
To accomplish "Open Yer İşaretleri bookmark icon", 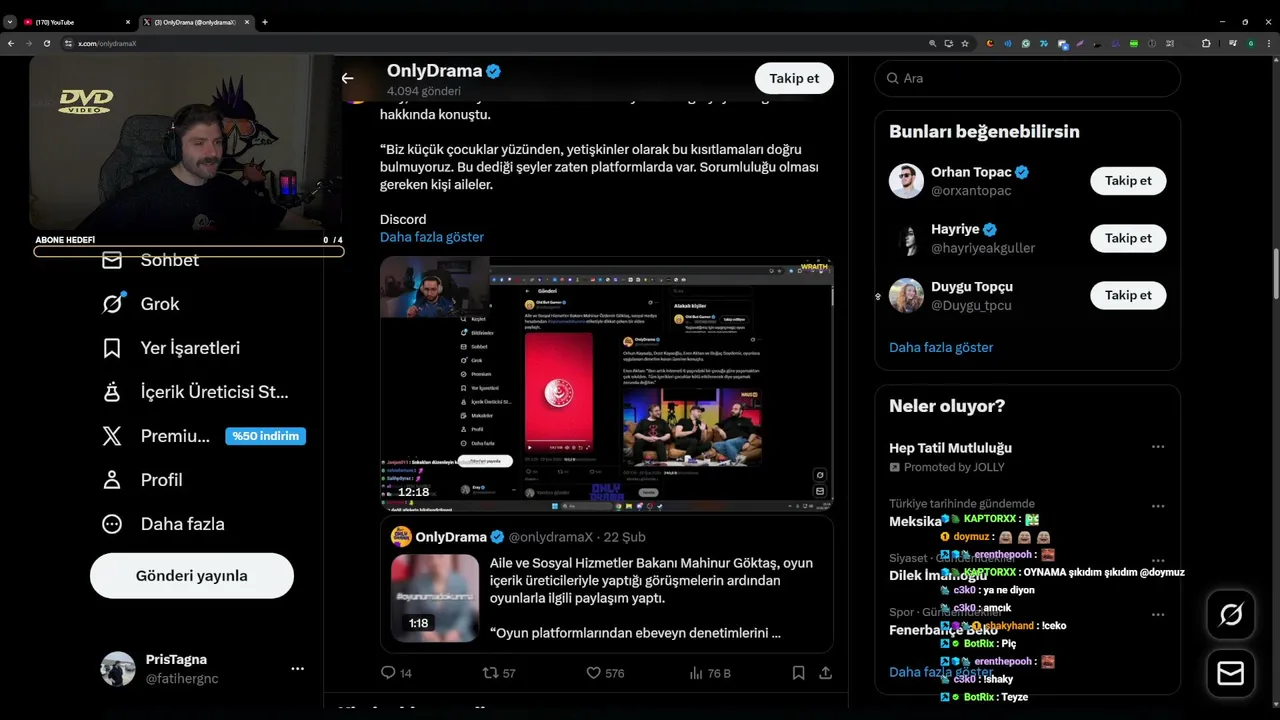I will click(112, 348).
